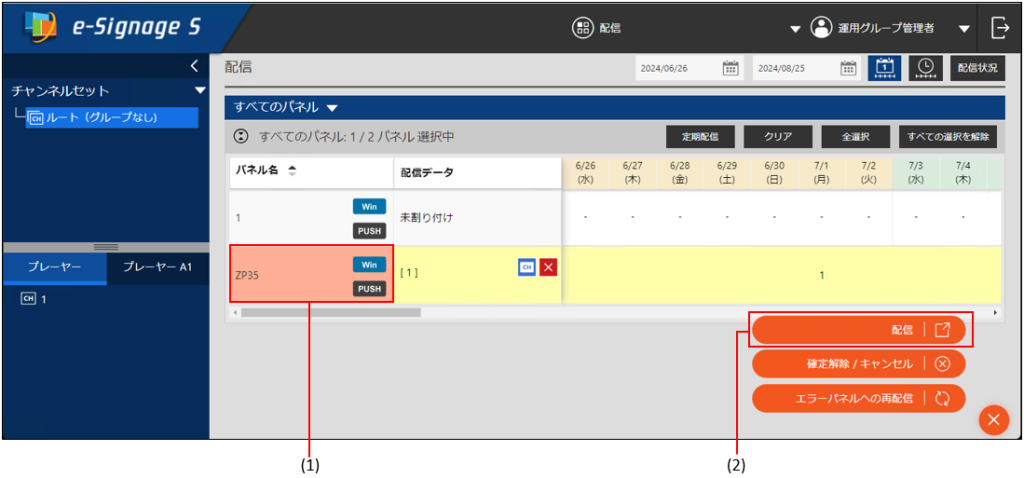This screenshot has width=1024, height=478.
Task: Open calendar picker for start date 2024/06/26
Action: tap(730, 67)
